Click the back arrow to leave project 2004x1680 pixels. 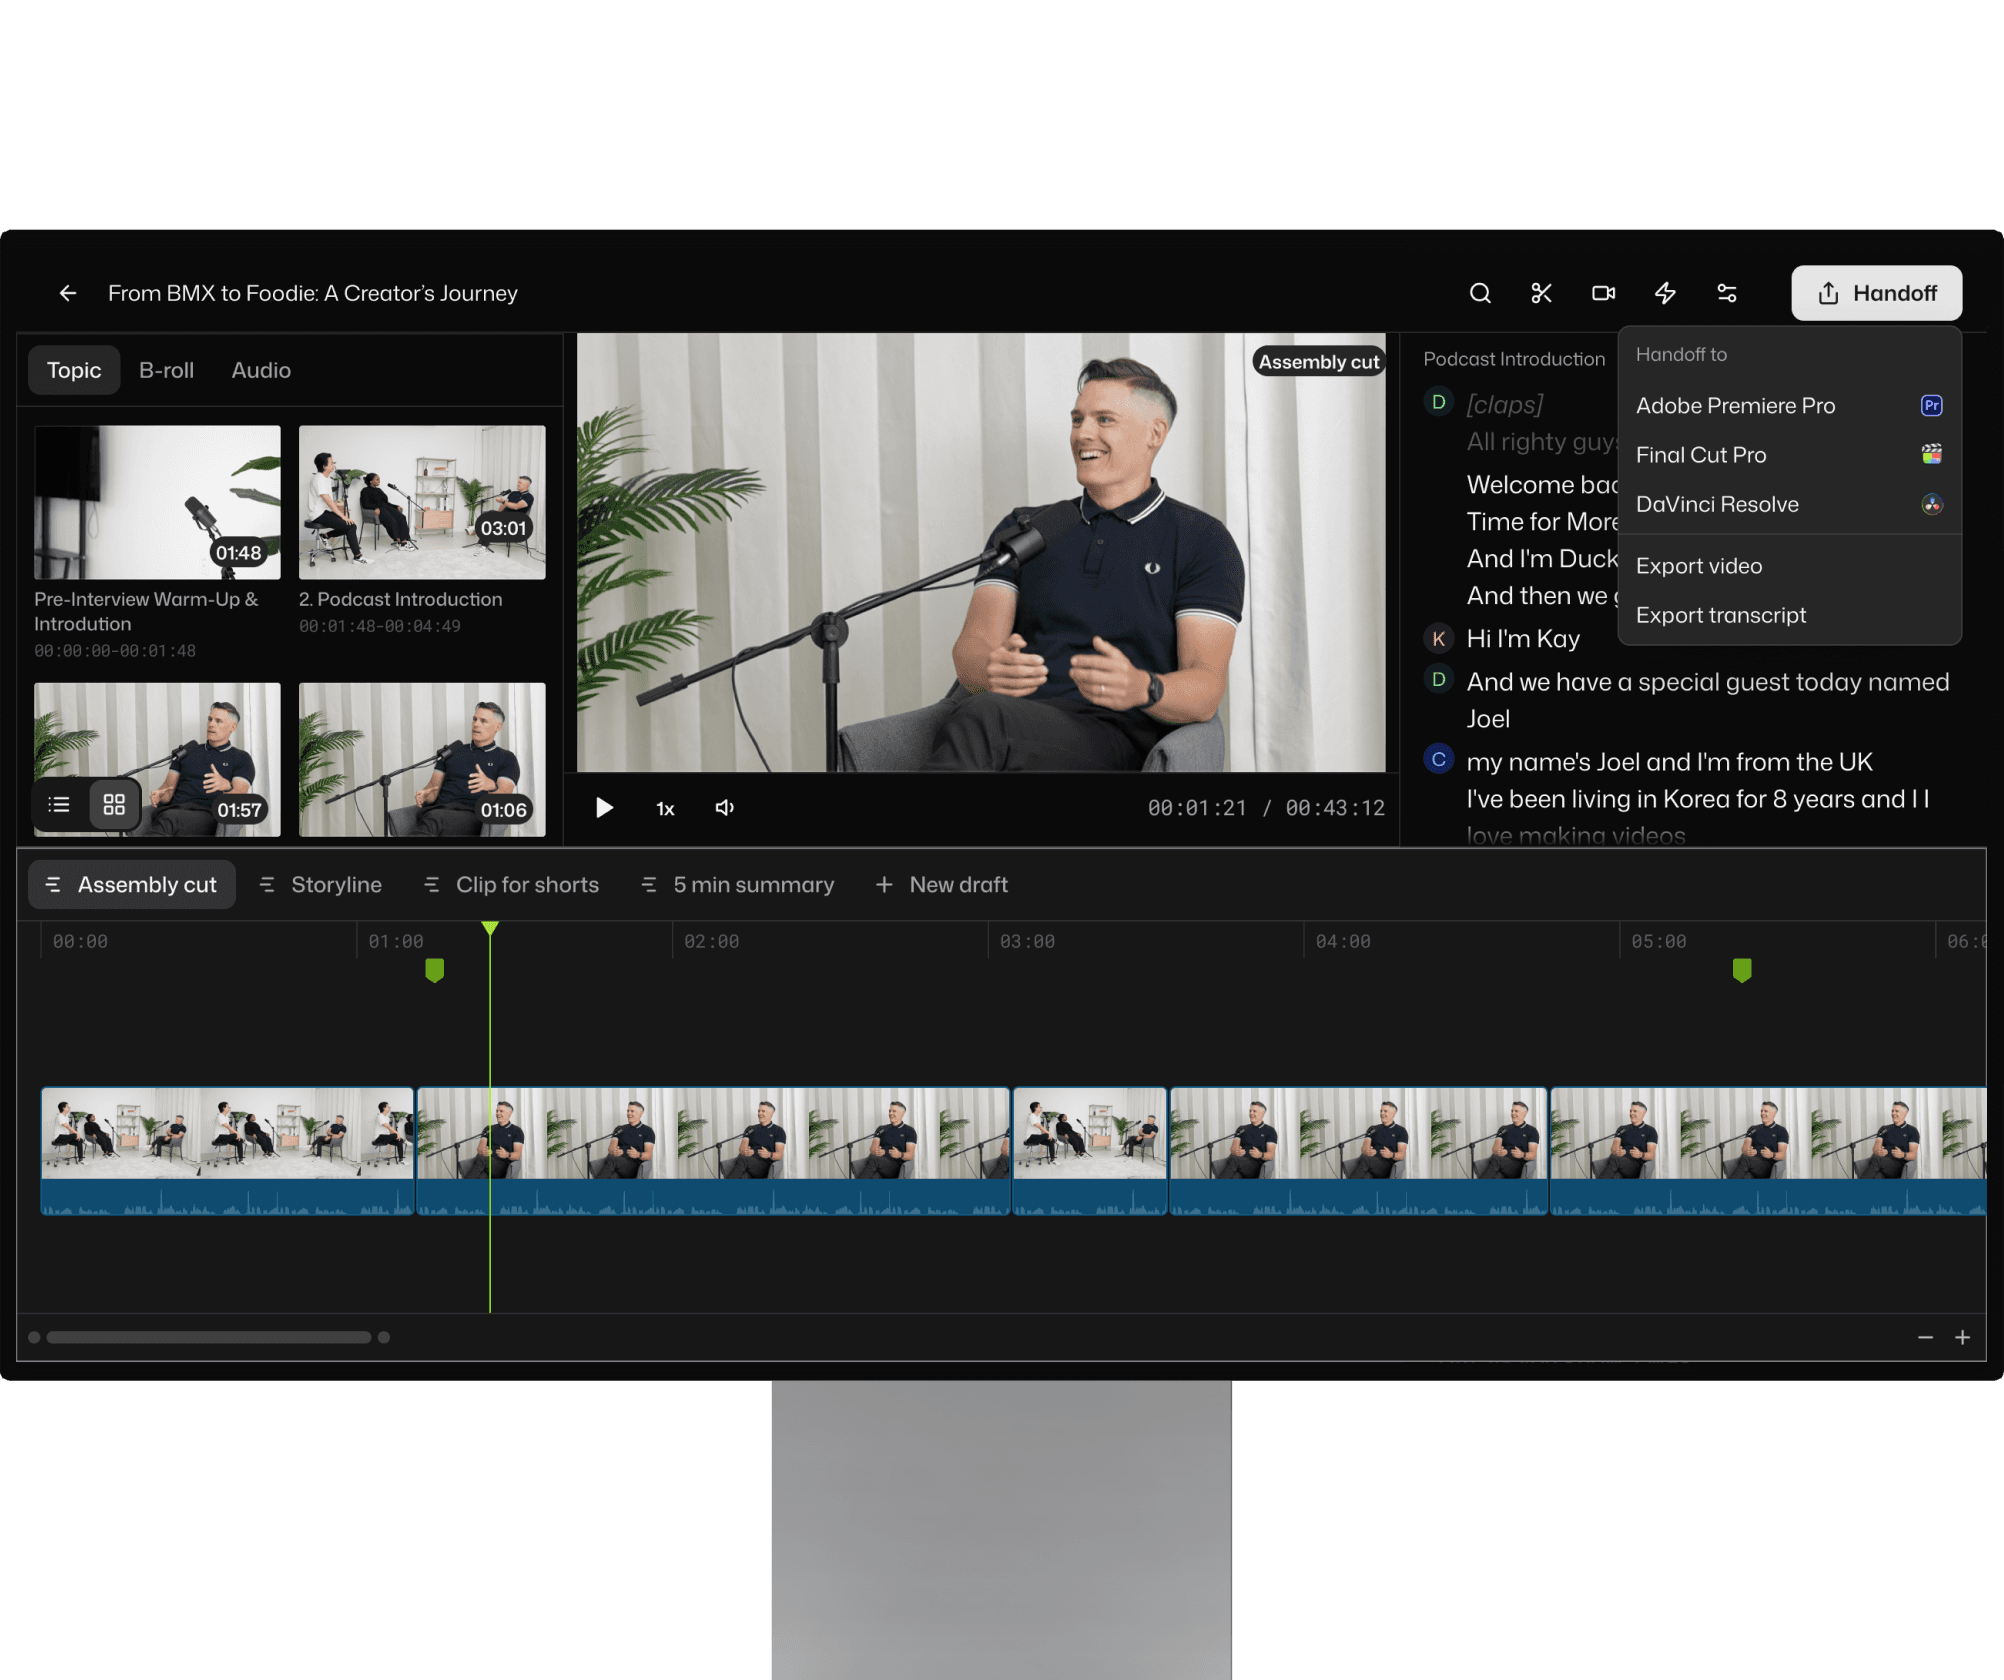click(x=67, y=293)
